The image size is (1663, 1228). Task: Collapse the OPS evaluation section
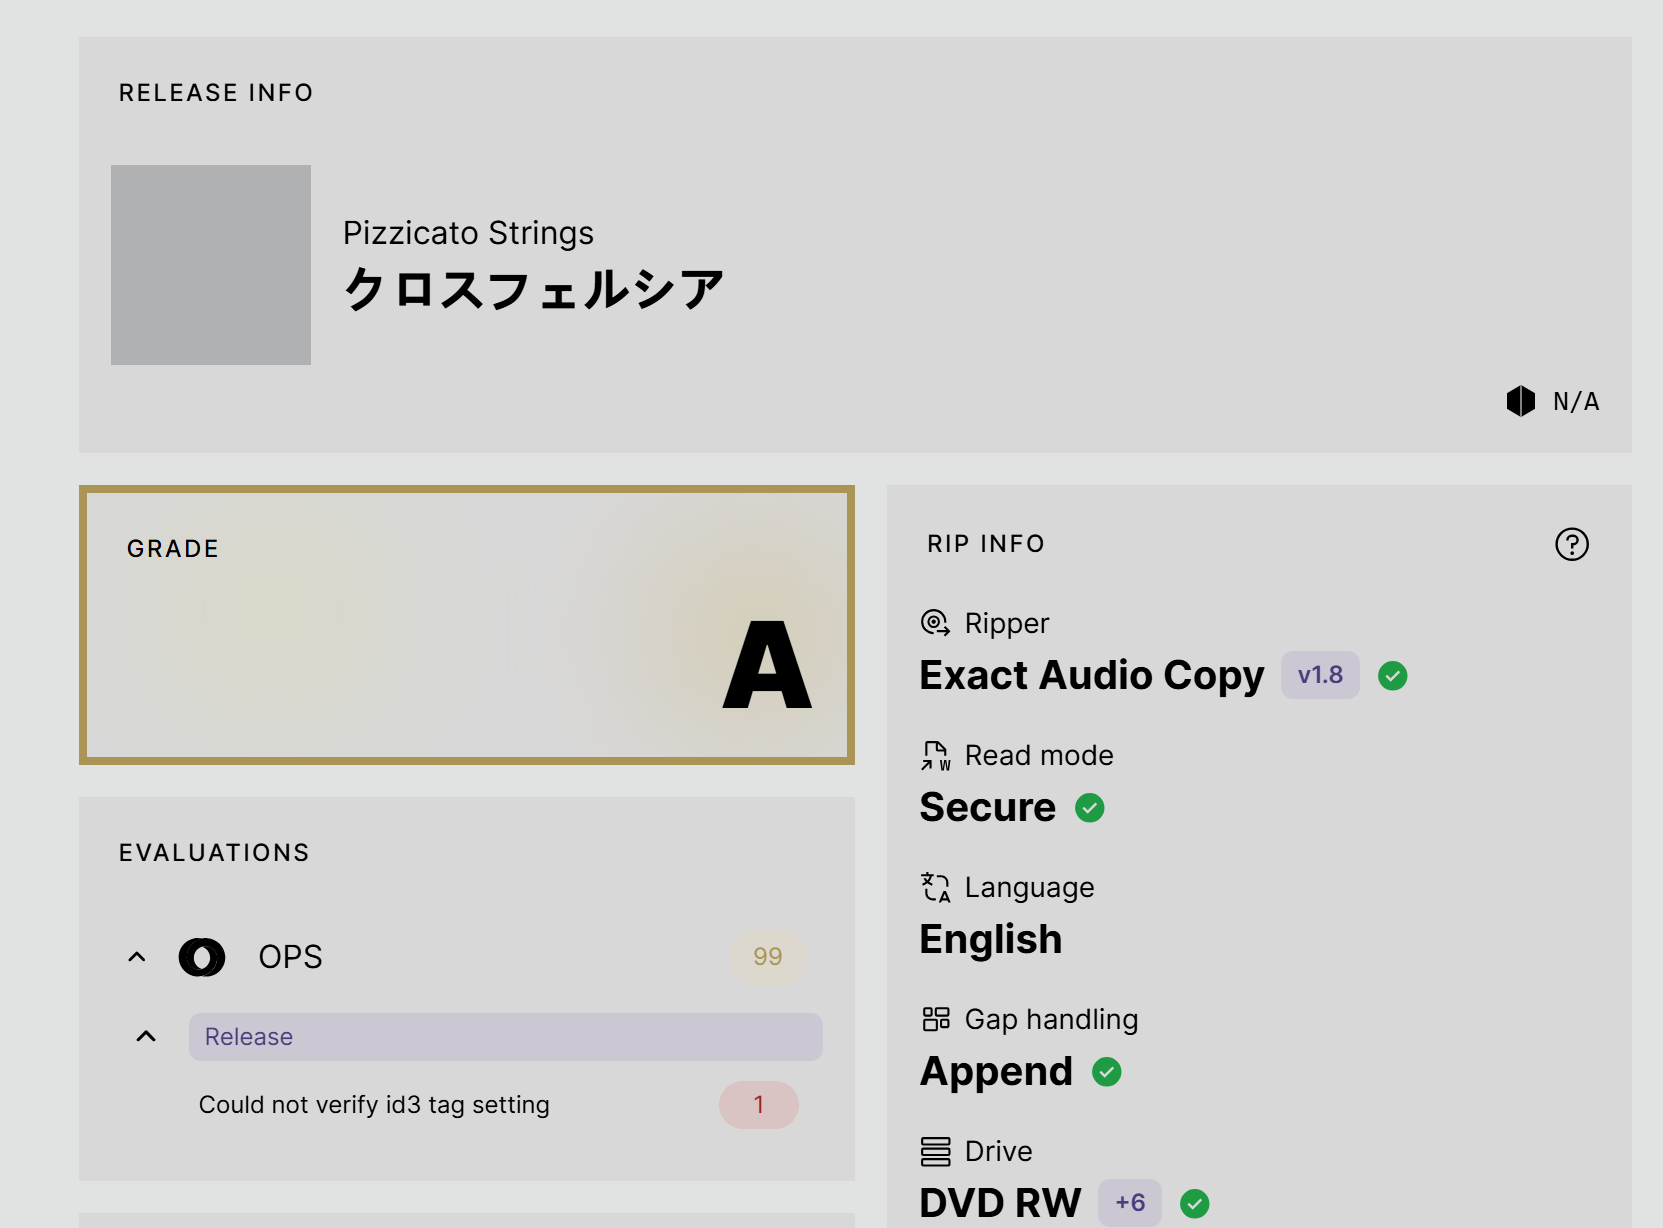[137, 957]
